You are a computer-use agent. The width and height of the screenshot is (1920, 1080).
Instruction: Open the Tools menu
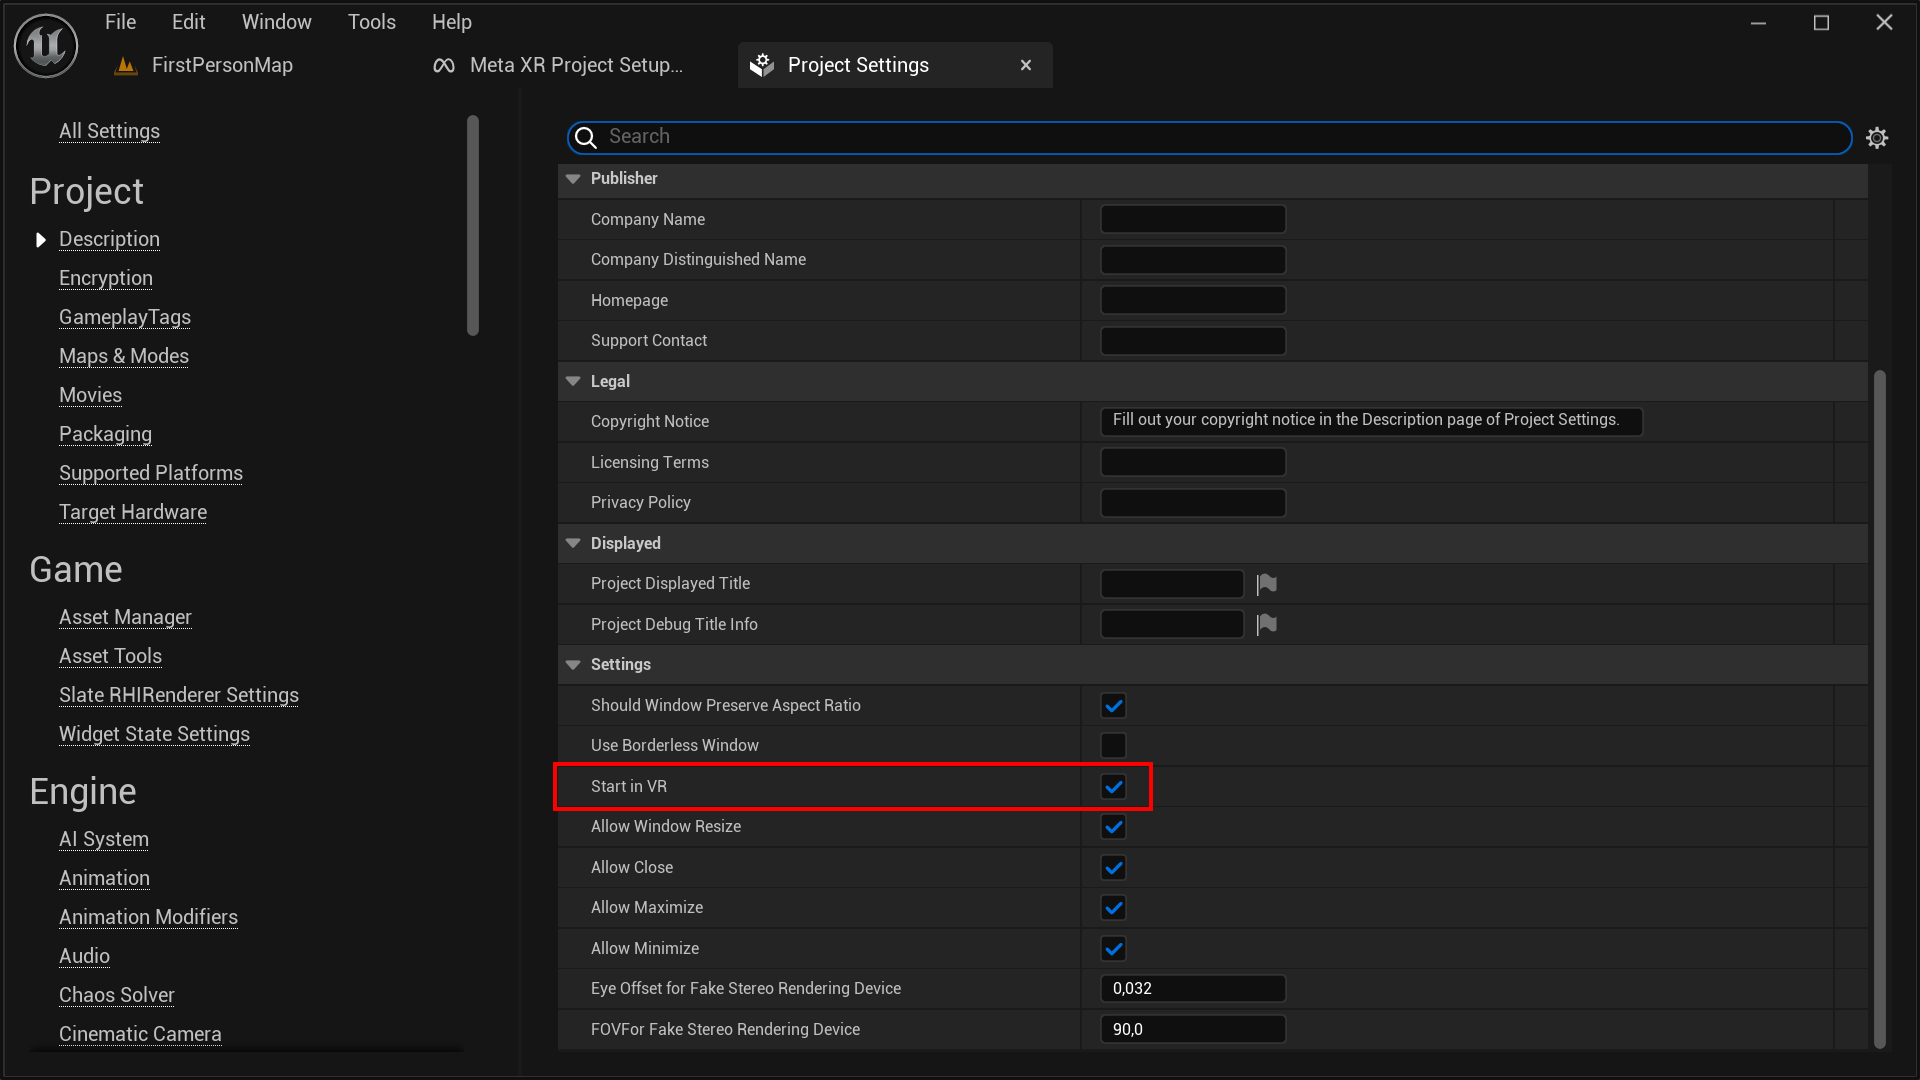point(371,21)
